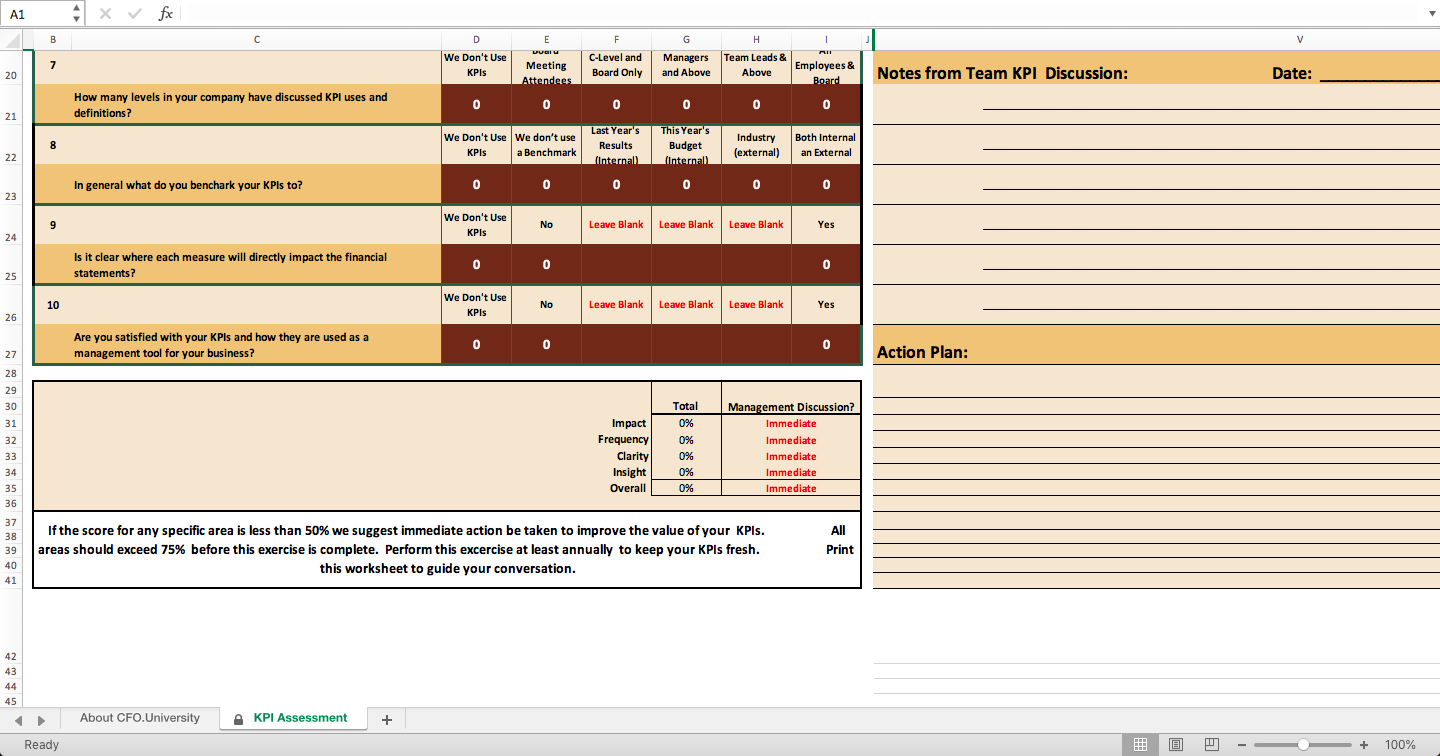Click the 'No' option in question 10

coord(546,305)
